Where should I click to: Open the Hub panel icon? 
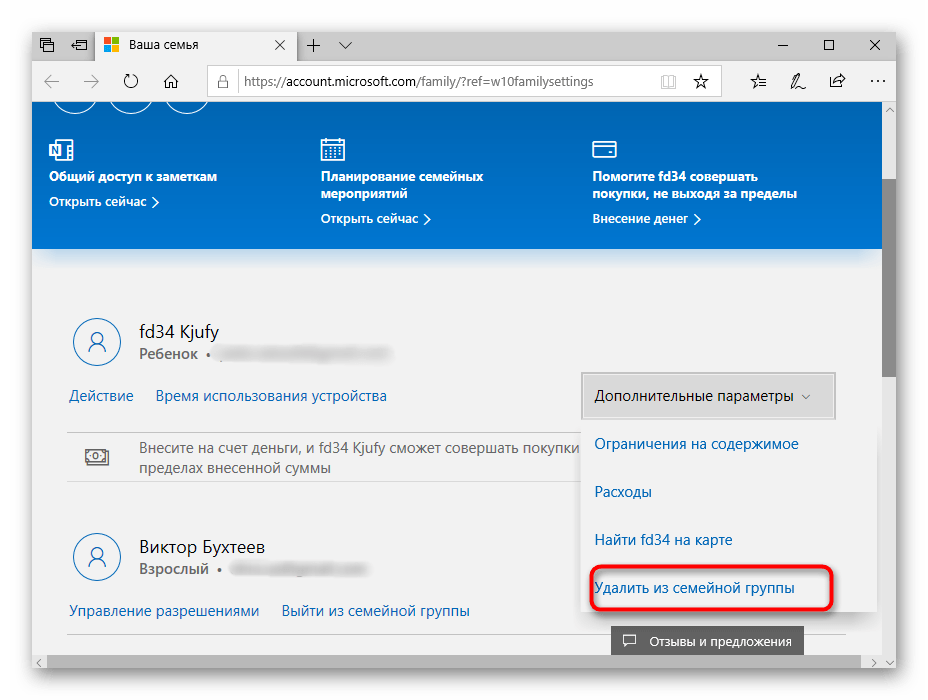[x=758, y=81]
